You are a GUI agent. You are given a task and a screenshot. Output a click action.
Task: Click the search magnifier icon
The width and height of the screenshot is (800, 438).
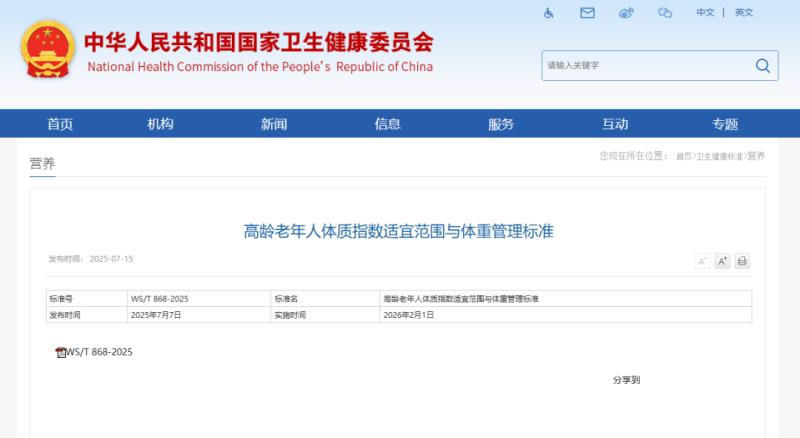763,66
